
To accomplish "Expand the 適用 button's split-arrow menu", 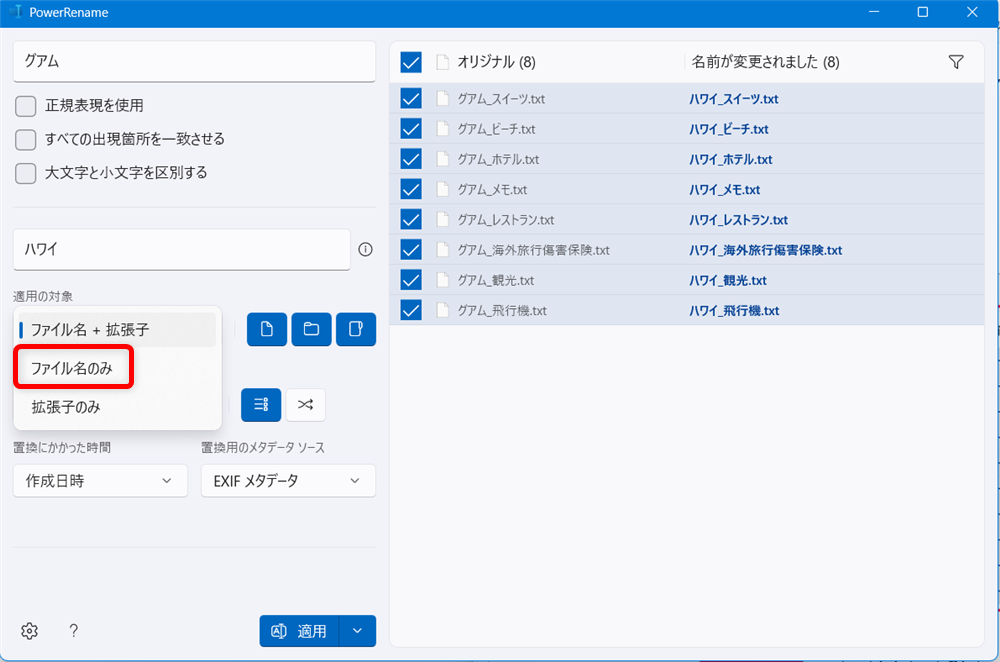I will [x=357, y=631].
